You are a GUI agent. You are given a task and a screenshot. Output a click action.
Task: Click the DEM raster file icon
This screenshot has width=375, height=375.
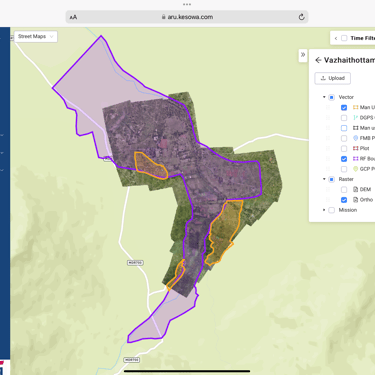pos(356,189)
